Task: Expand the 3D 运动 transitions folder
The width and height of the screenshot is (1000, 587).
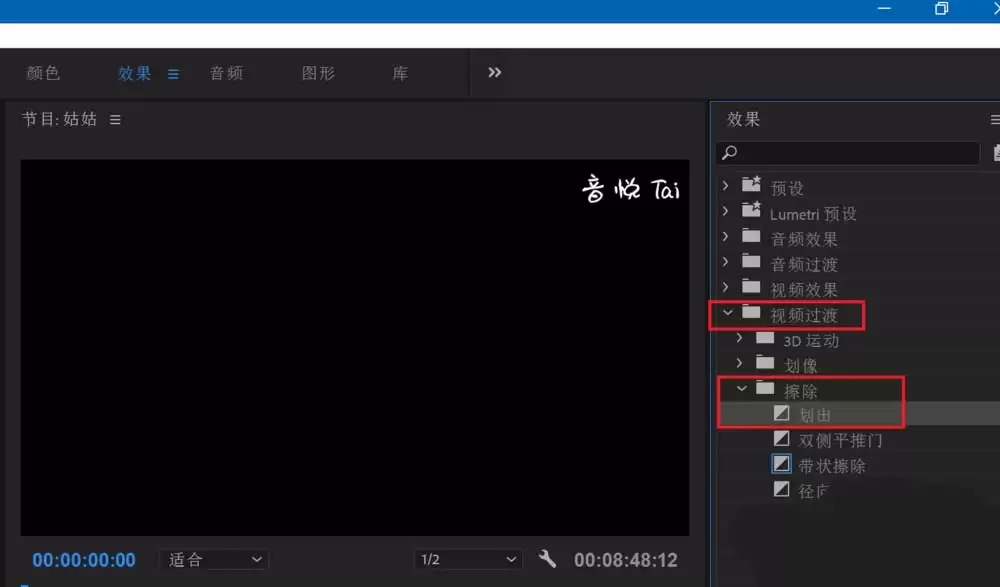Action: coord(739,339)
